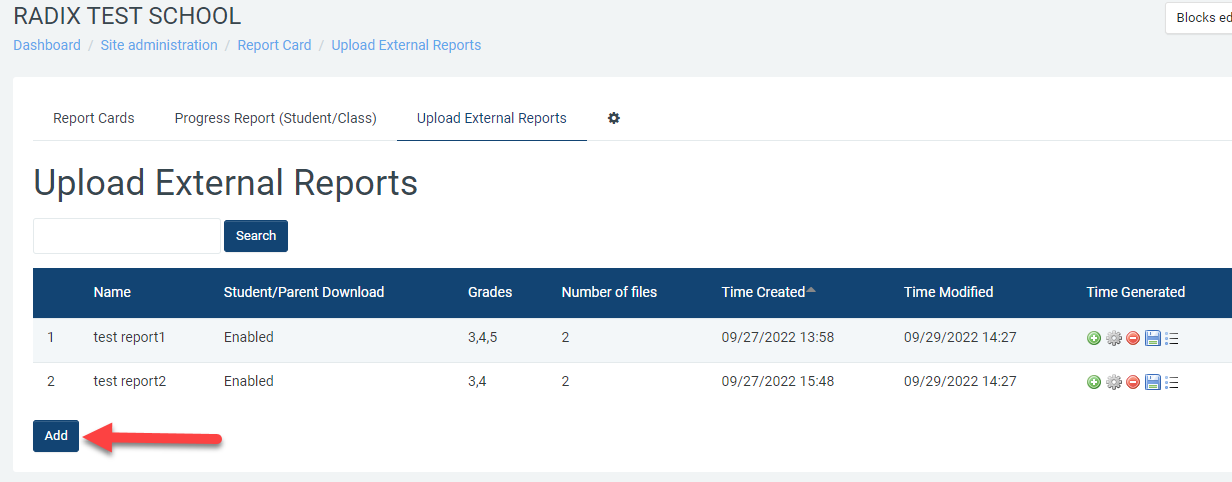
Task: Select the Upload External Reports tab
Action: pyautogui.click(x=491, y=118)
